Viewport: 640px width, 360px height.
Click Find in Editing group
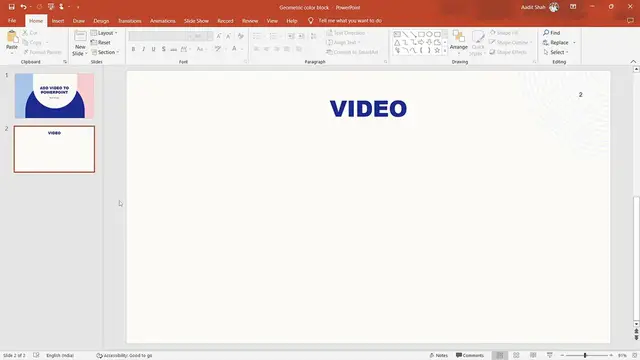tap(551, 33)
